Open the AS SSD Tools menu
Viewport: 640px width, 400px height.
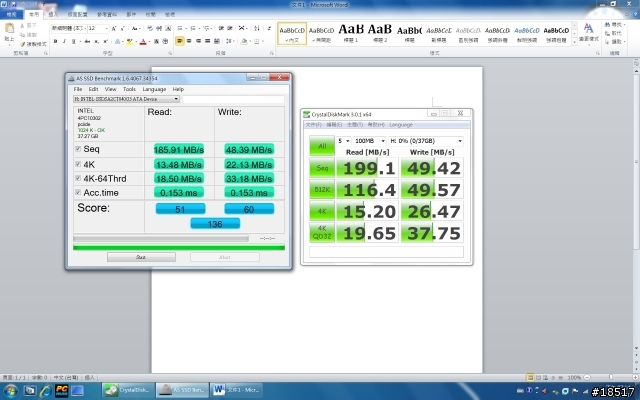129,89
